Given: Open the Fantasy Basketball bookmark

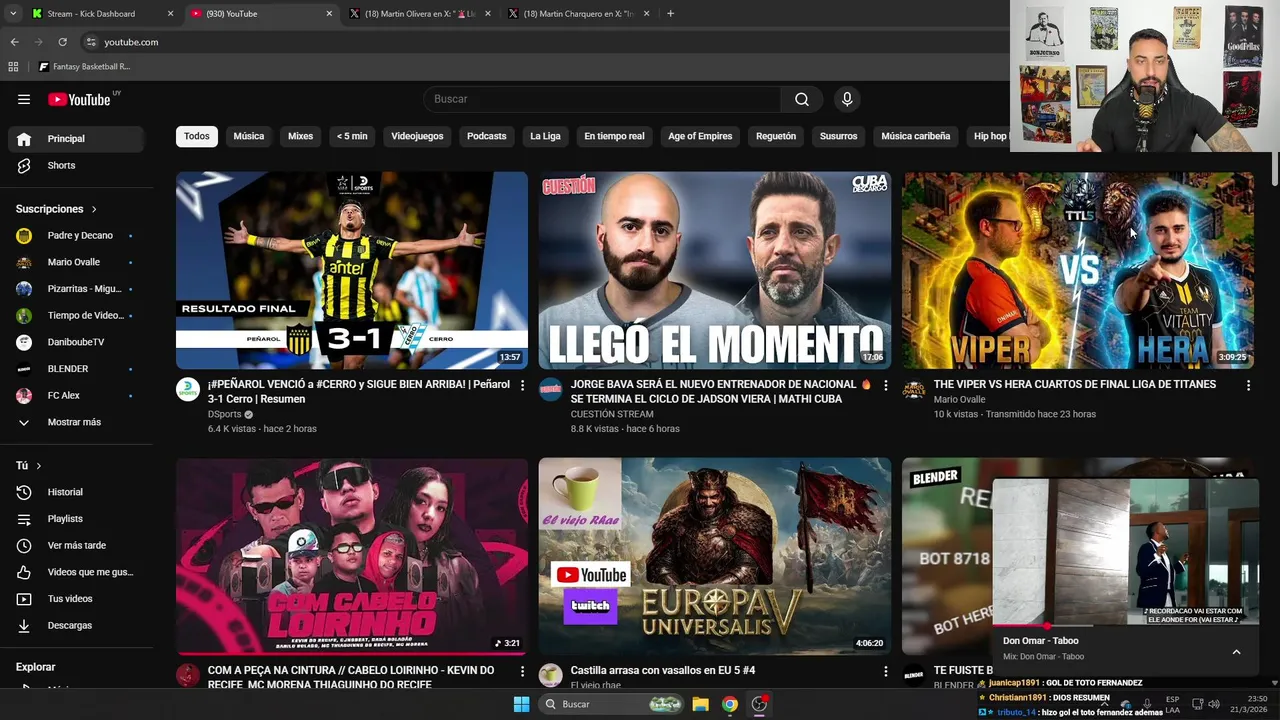Looking at the screenshot, I should (x=85, y=67).
